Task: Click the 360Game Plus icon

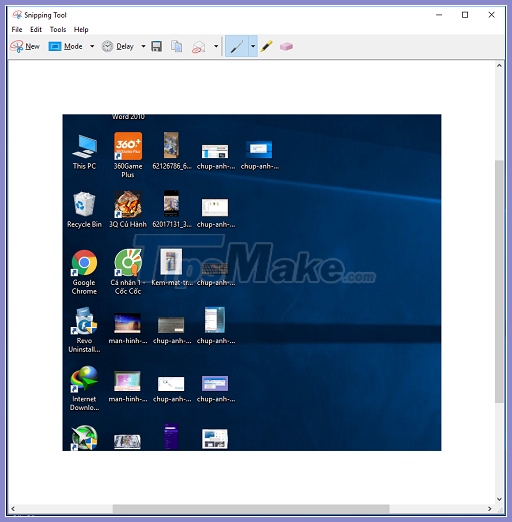Action: click(128, 155)
